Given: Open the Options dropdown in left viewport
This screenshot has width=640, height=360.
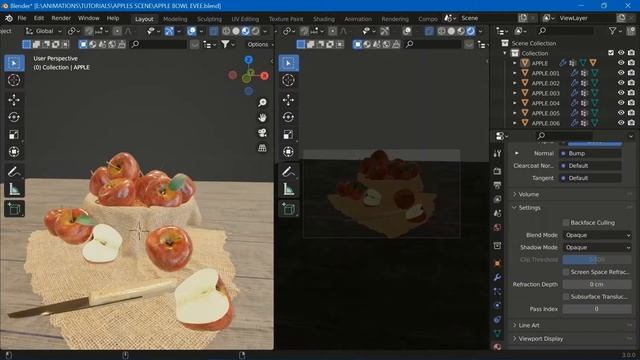Looking at the screenshot, I should pos(260,44).
